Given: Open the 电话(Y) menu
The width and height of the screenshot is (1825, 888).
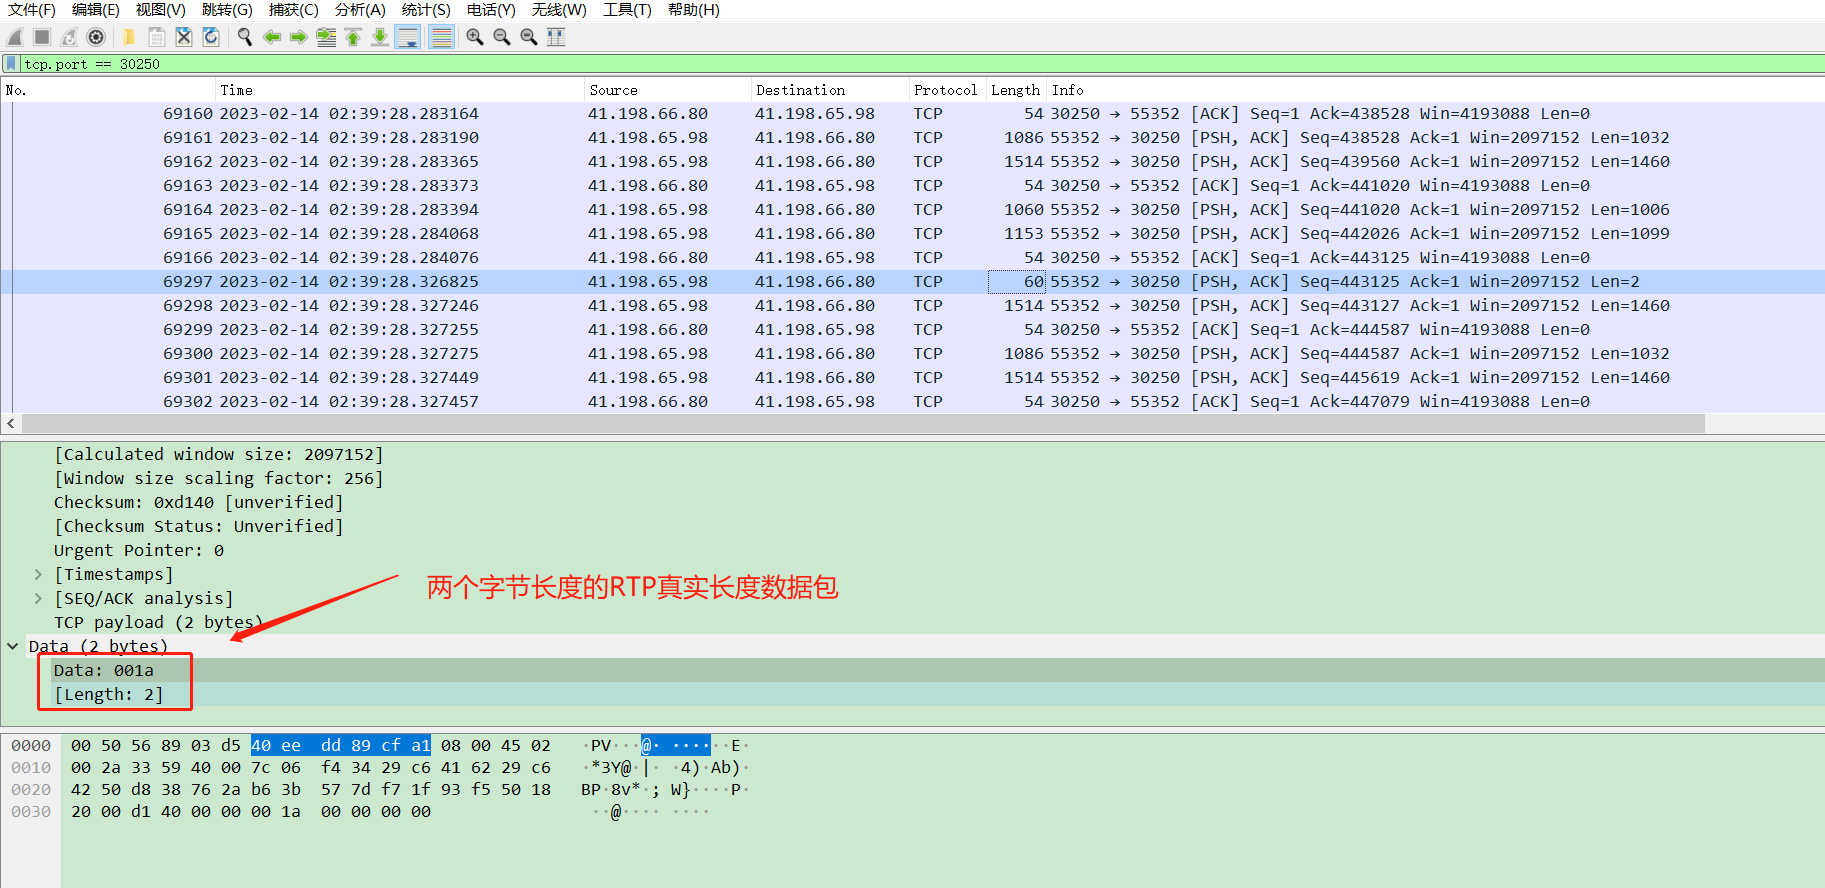Looking at the screenshot, I should [x=491, y=10].
